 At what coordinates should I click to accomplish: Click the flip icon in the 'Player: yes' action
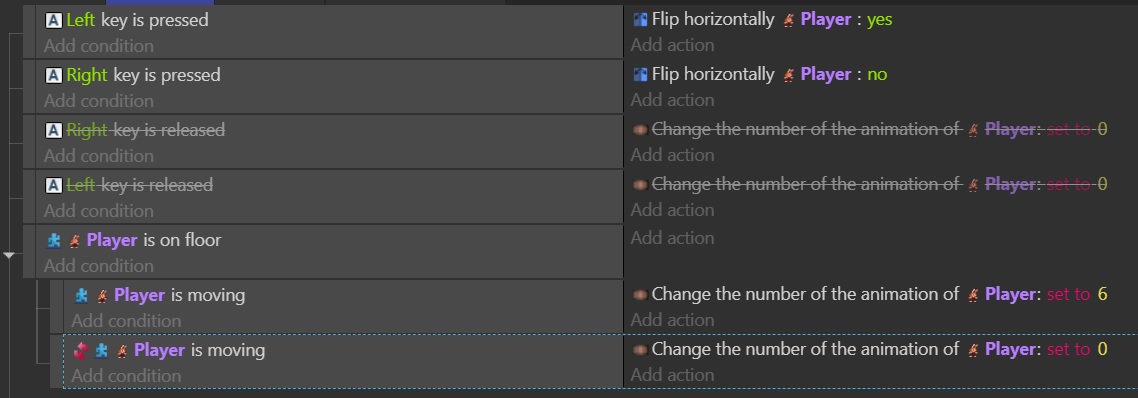point(640,20)
